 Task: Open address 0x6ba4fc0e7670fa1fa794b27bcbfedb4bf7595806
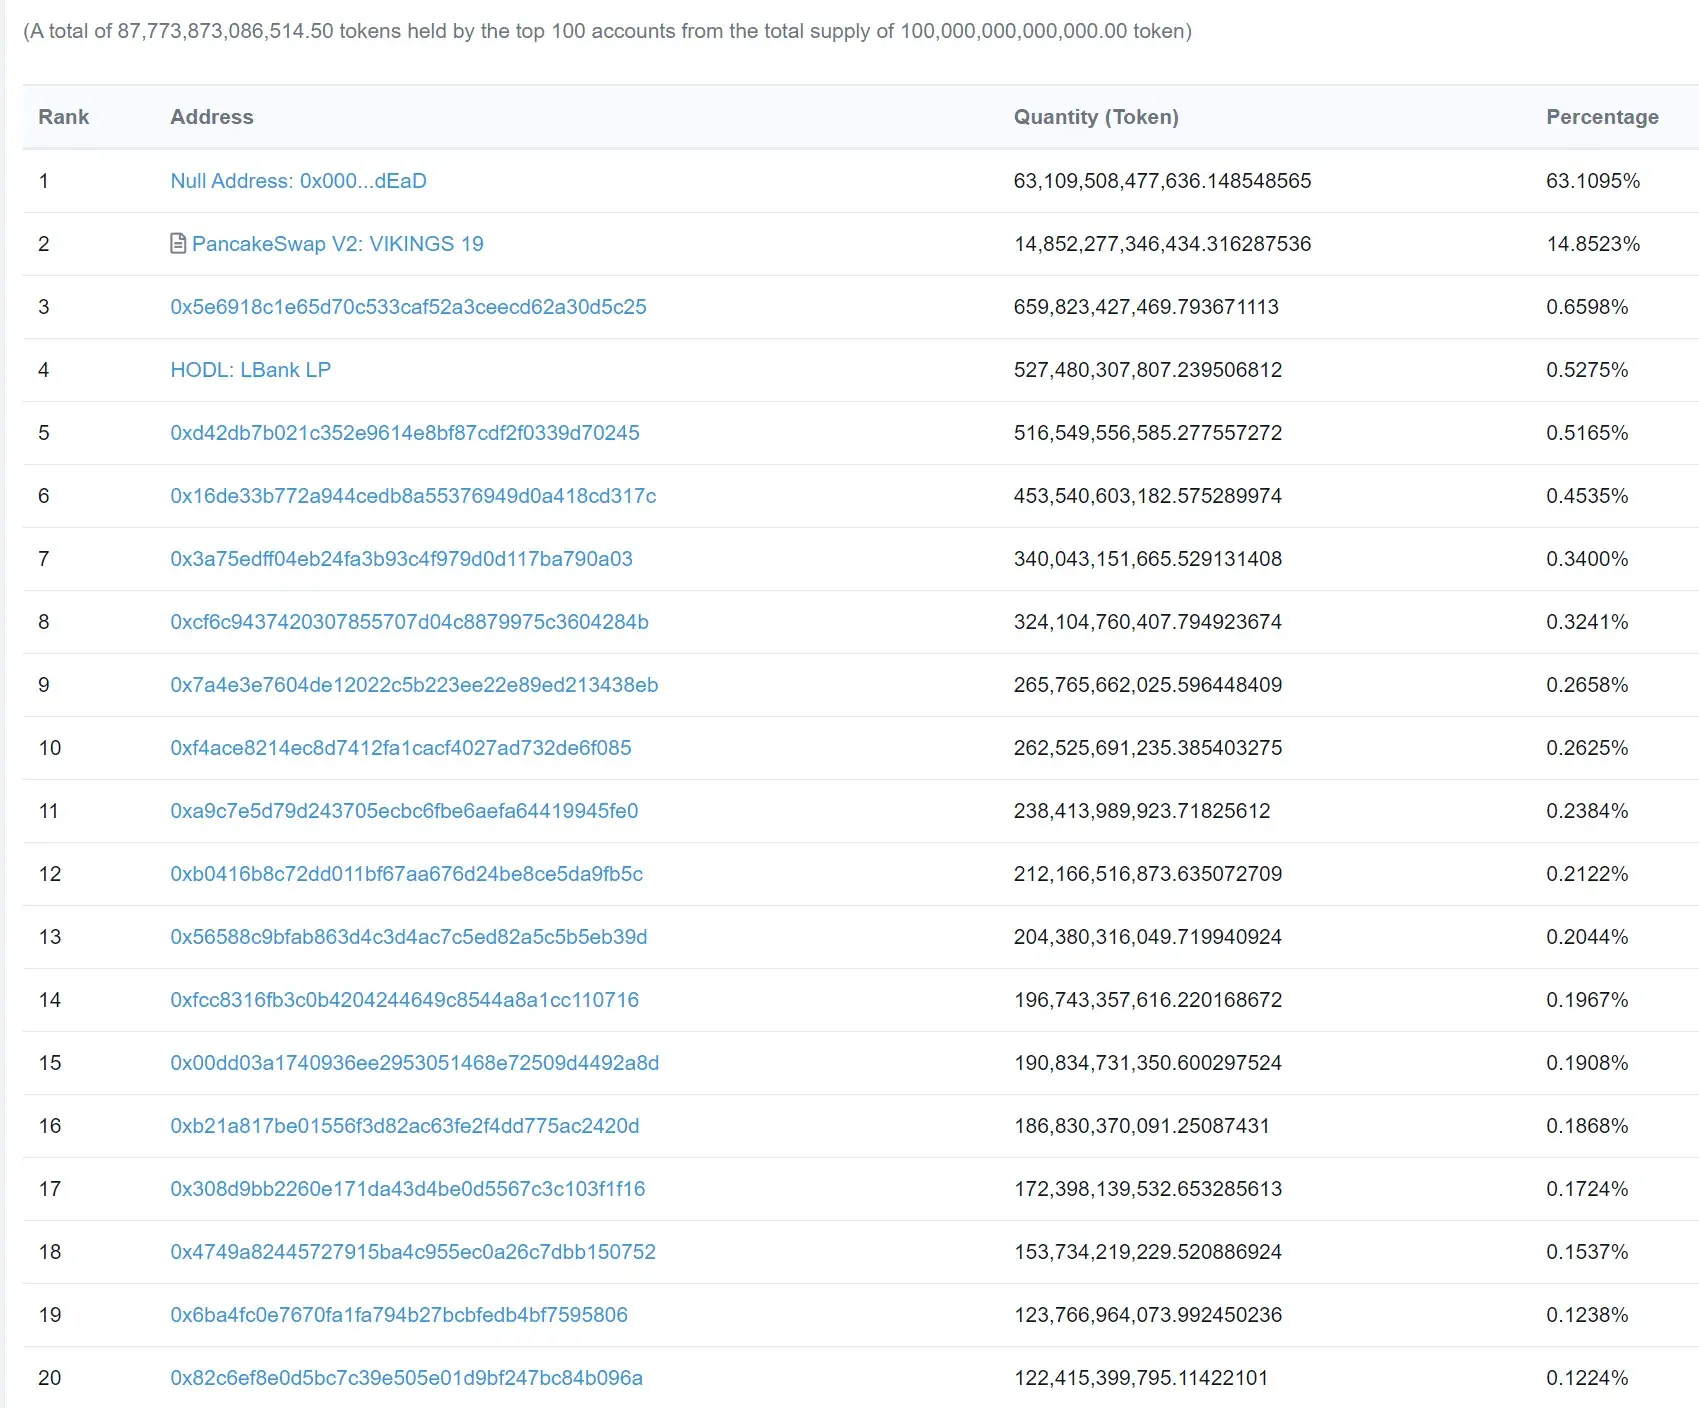(x=399, y=1315)
